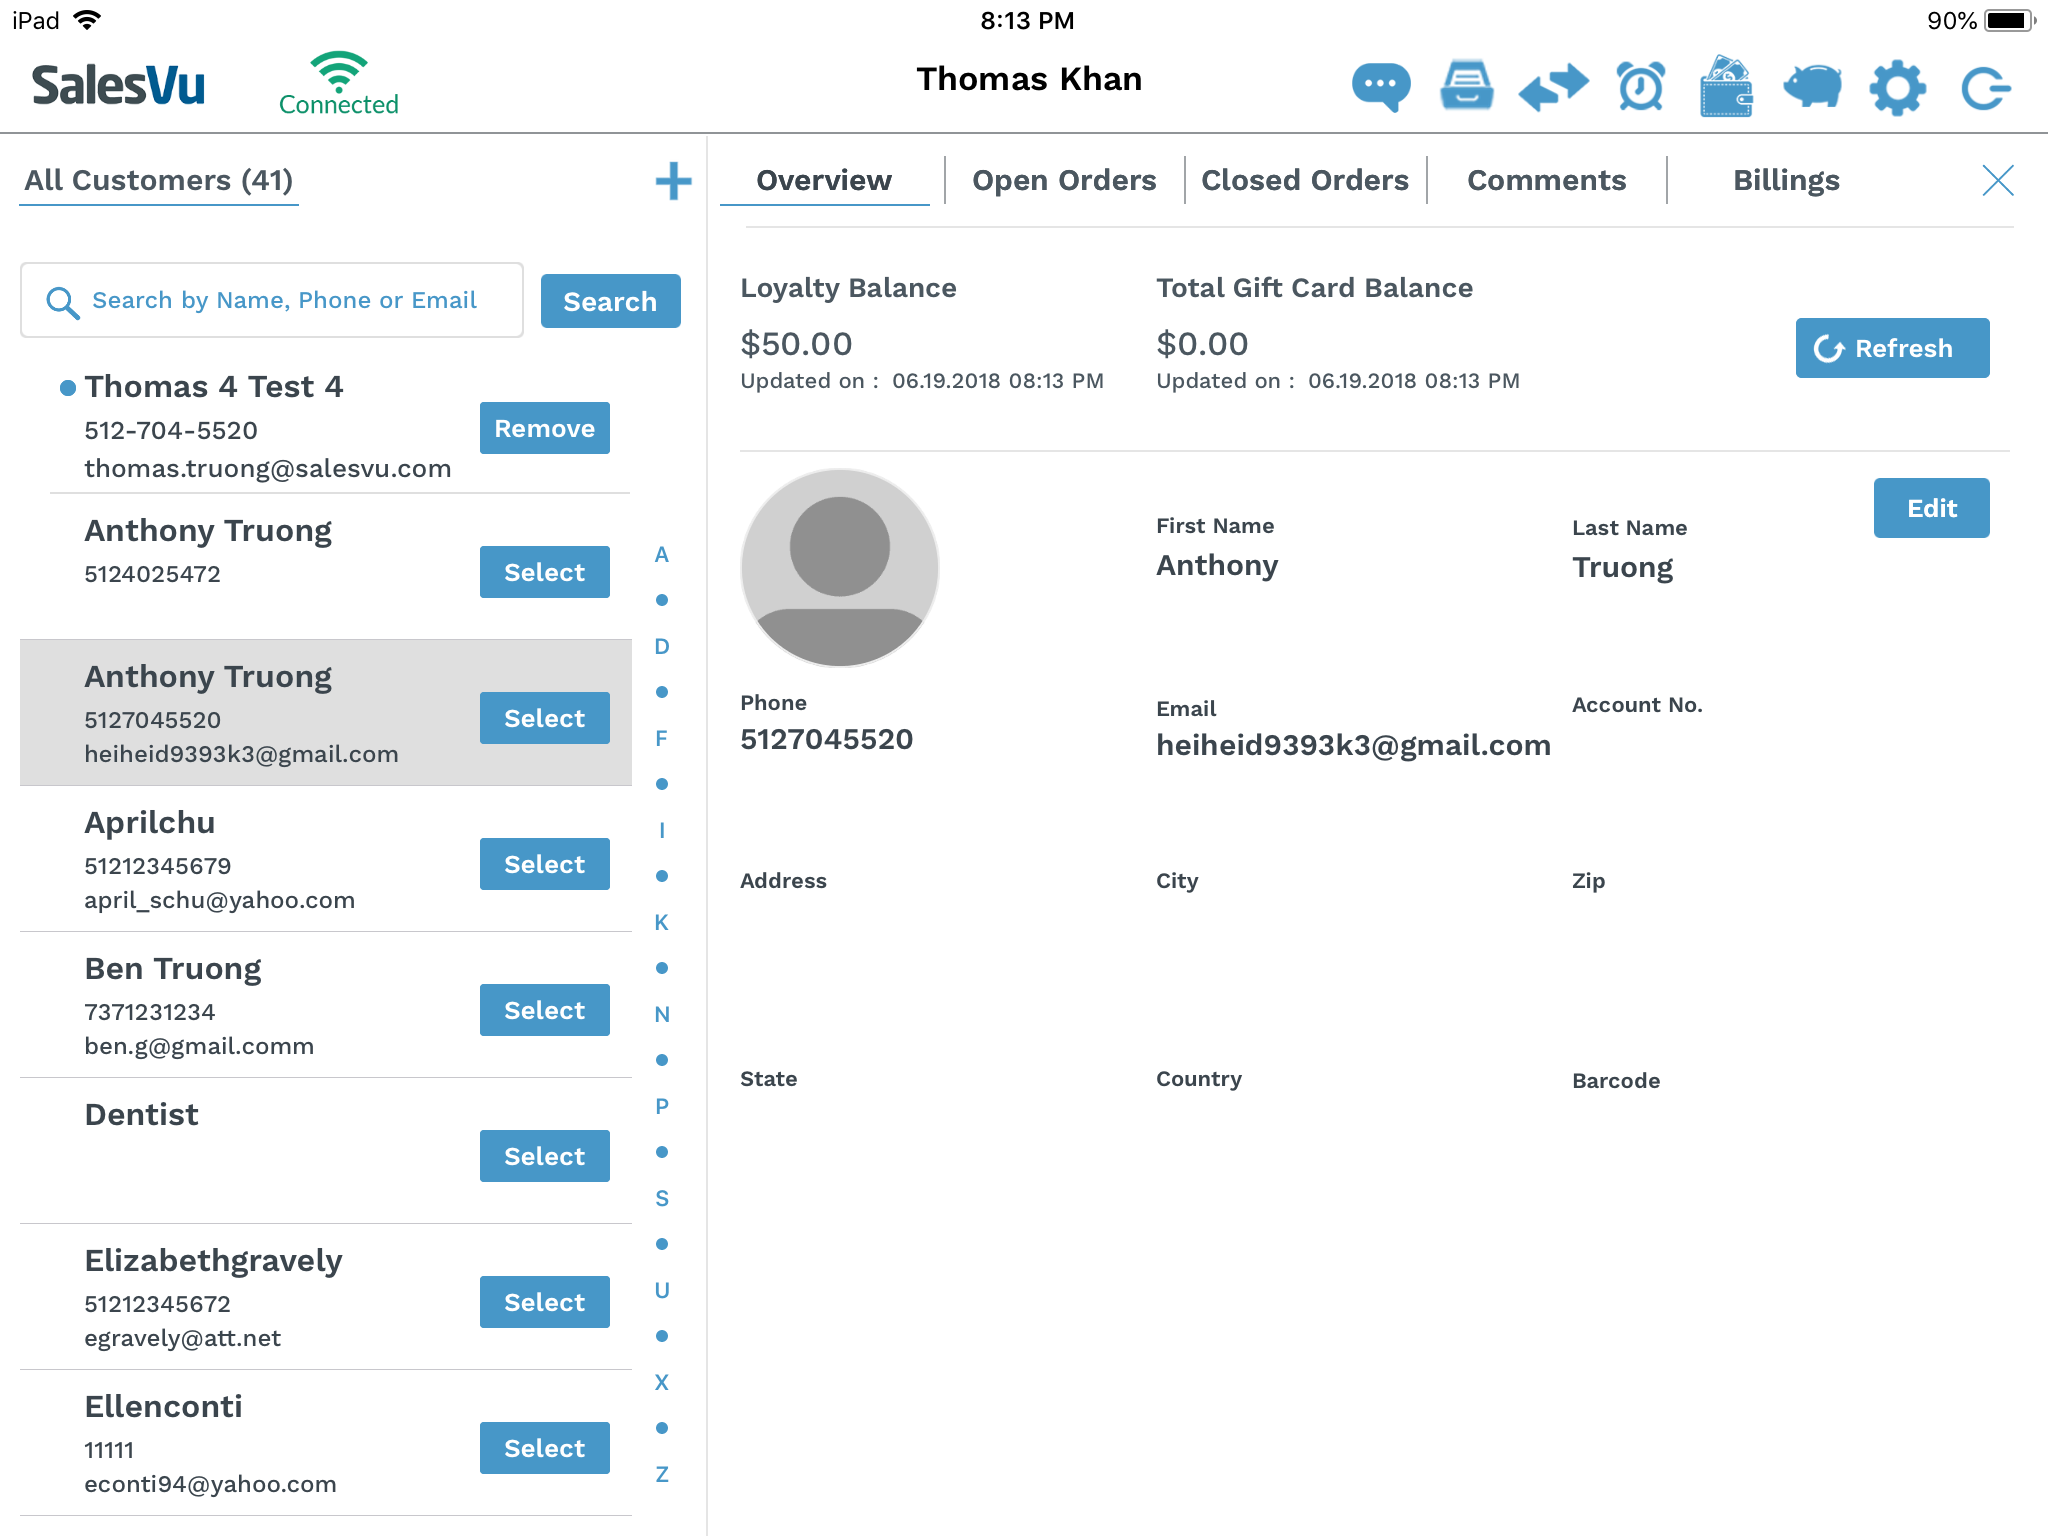Open the Billings tab

coord(1786,181)
